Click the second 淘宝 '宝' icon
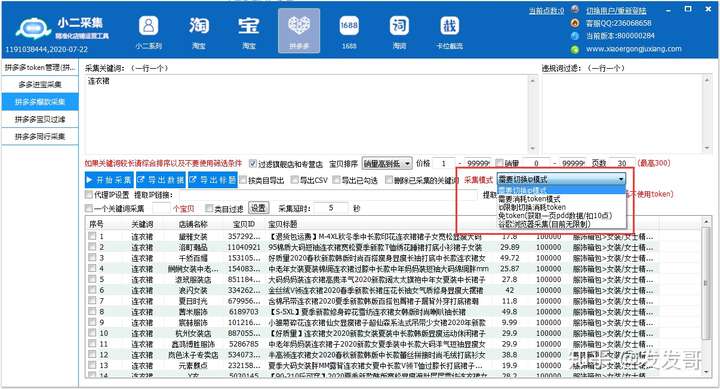The height and width of the screenshot is (389, 720). (x=248, y=26)
